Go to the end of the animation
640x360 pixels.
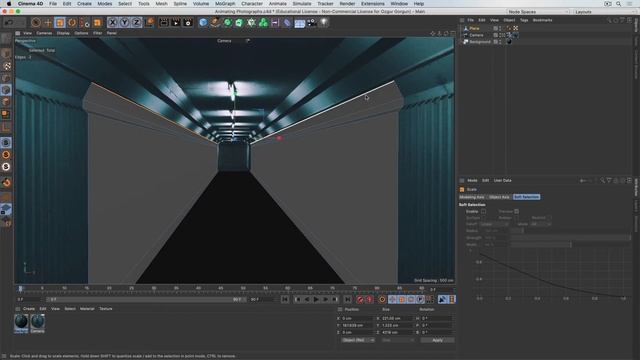point(347,300)
